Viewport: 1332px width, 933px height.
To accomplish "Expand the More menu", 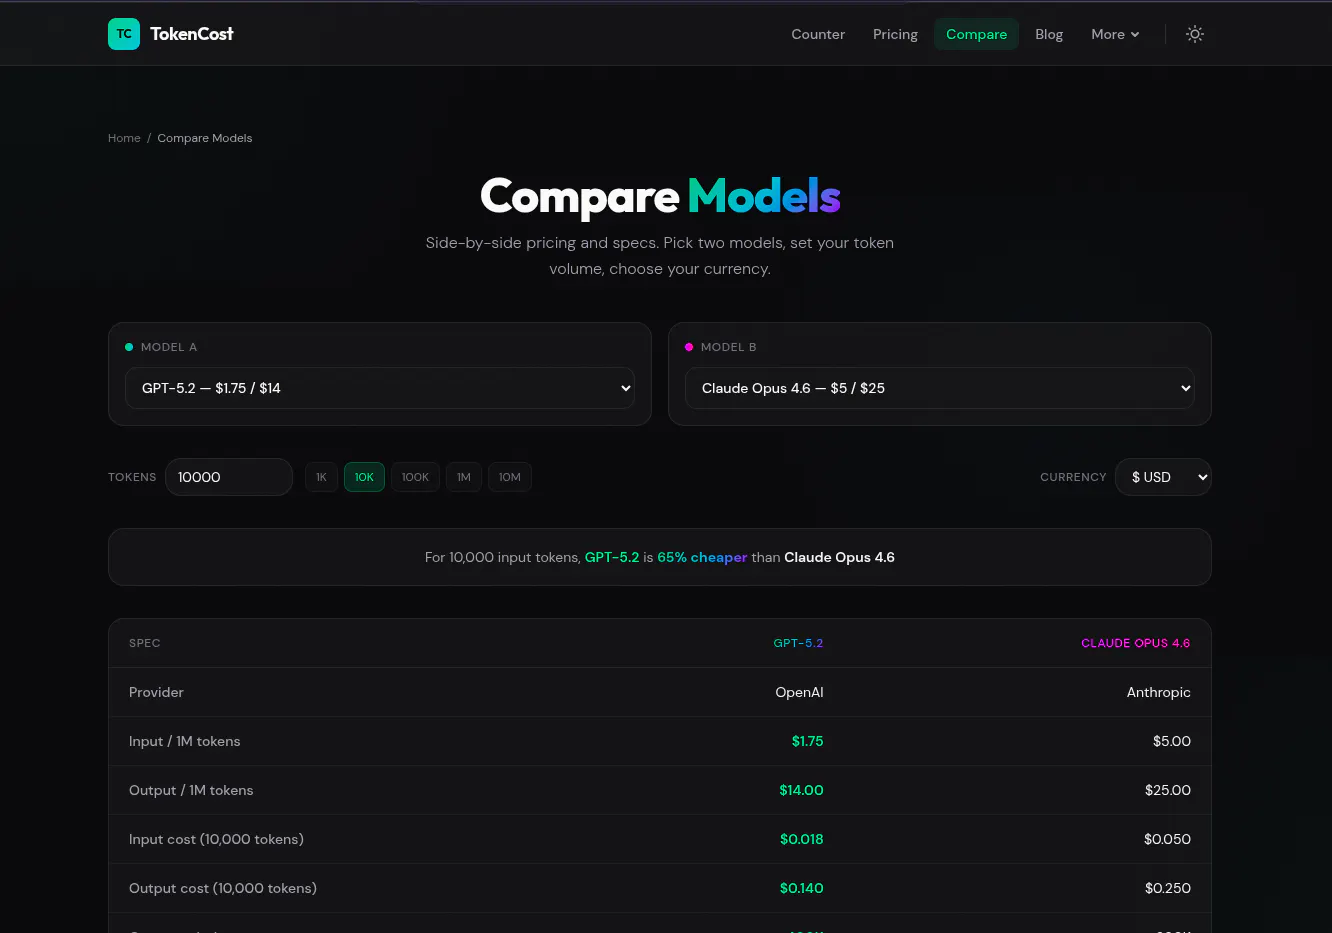I will tap(1115, 34).
